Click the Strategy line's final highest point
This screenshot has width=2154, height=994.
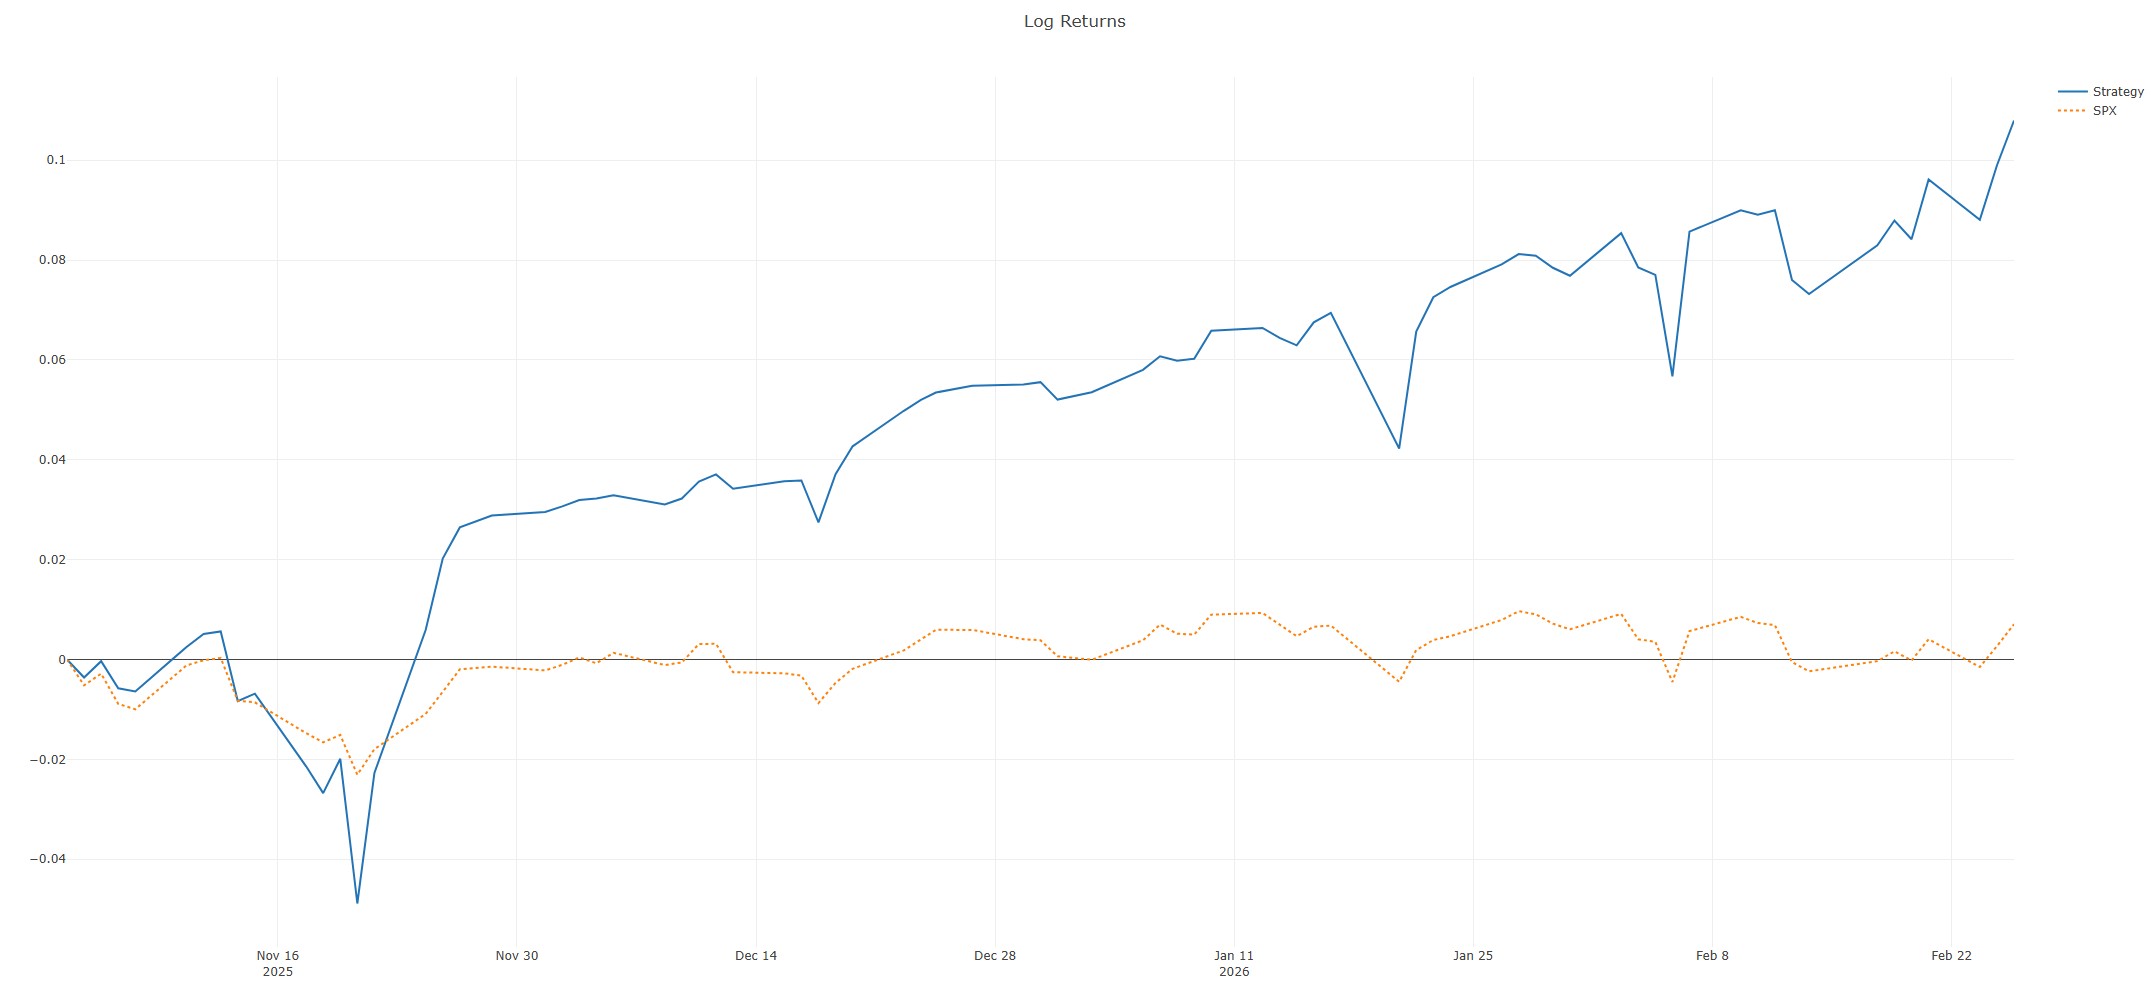2013,121
